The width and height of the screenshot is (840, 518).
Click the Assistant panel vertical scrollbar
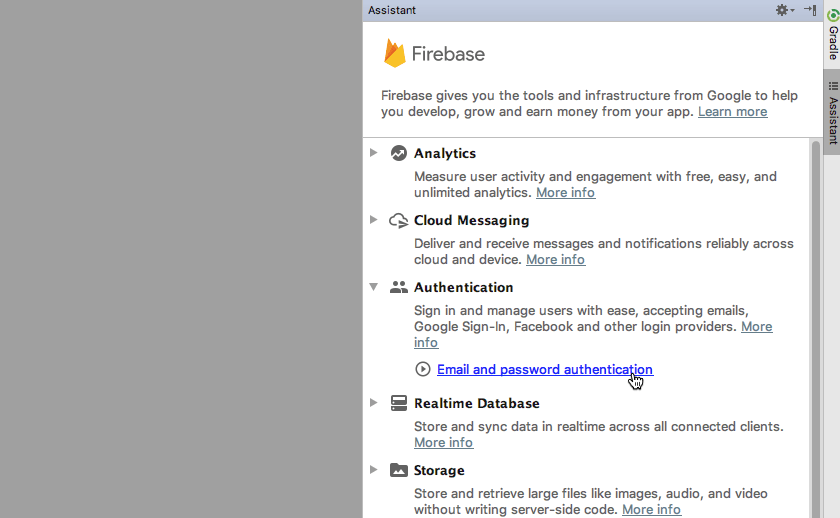point(815,329)
